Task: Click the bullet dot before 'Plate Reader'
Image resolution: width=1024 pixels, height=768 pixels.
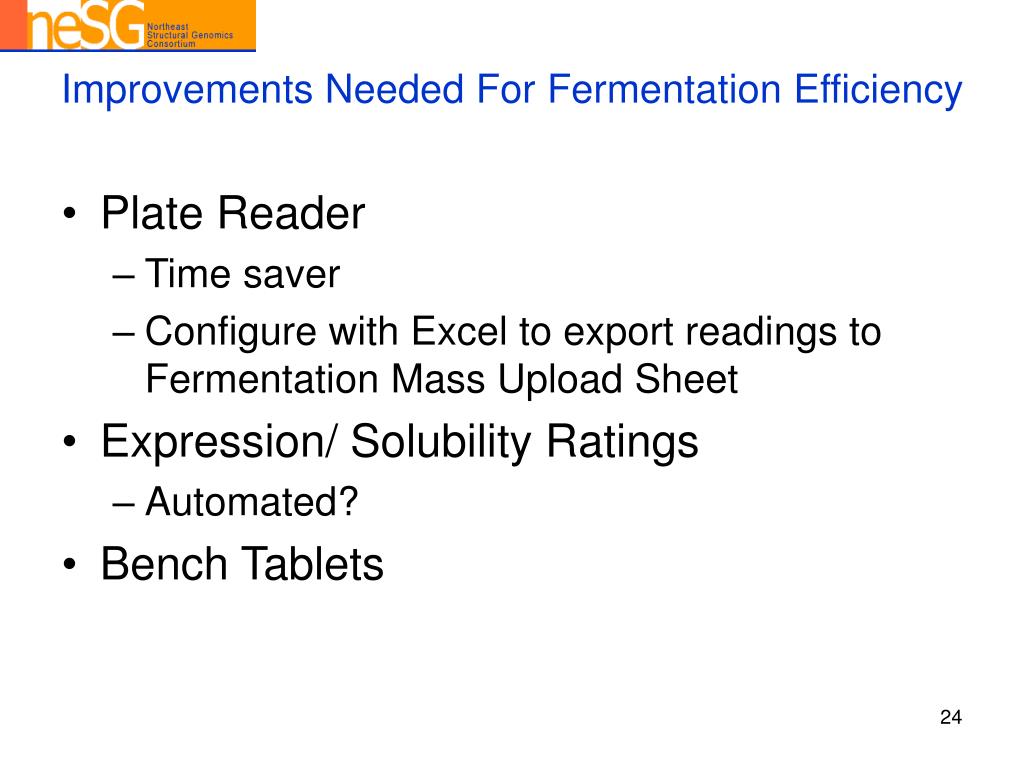Action: [70, 215]
